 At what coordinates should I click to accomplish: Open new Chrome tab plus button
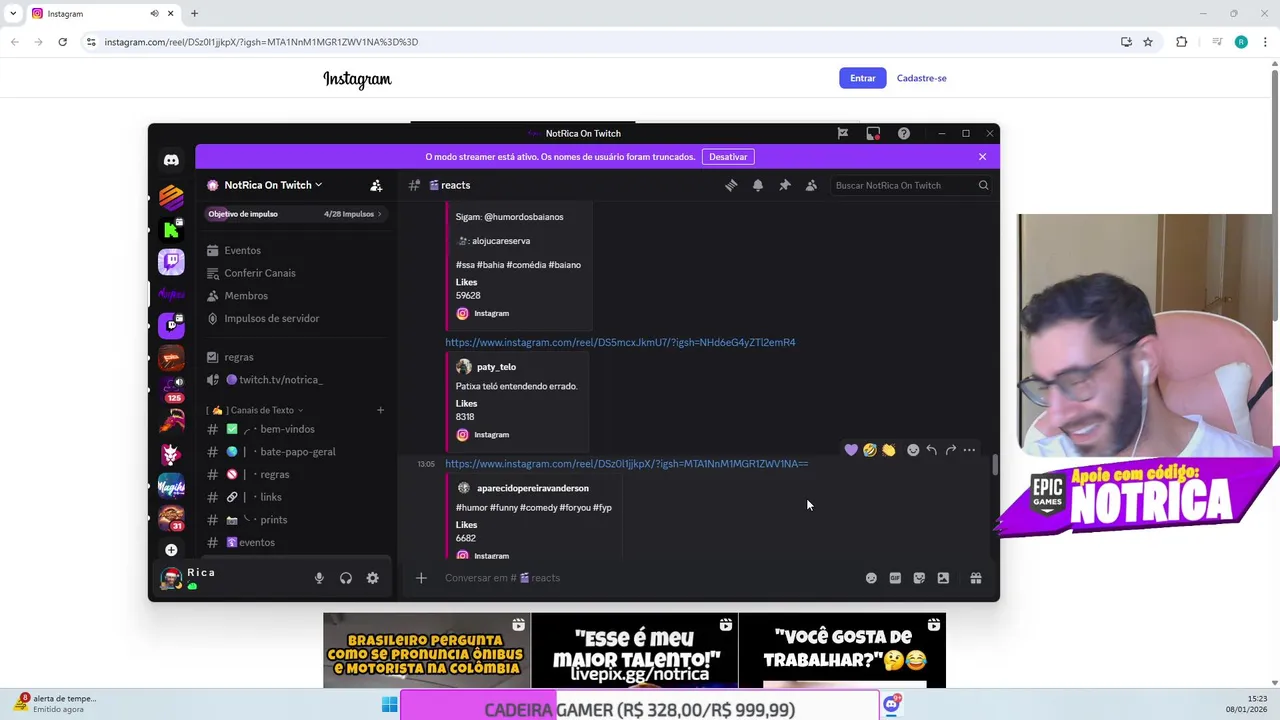pyautogui.click(x=194, y=14)
